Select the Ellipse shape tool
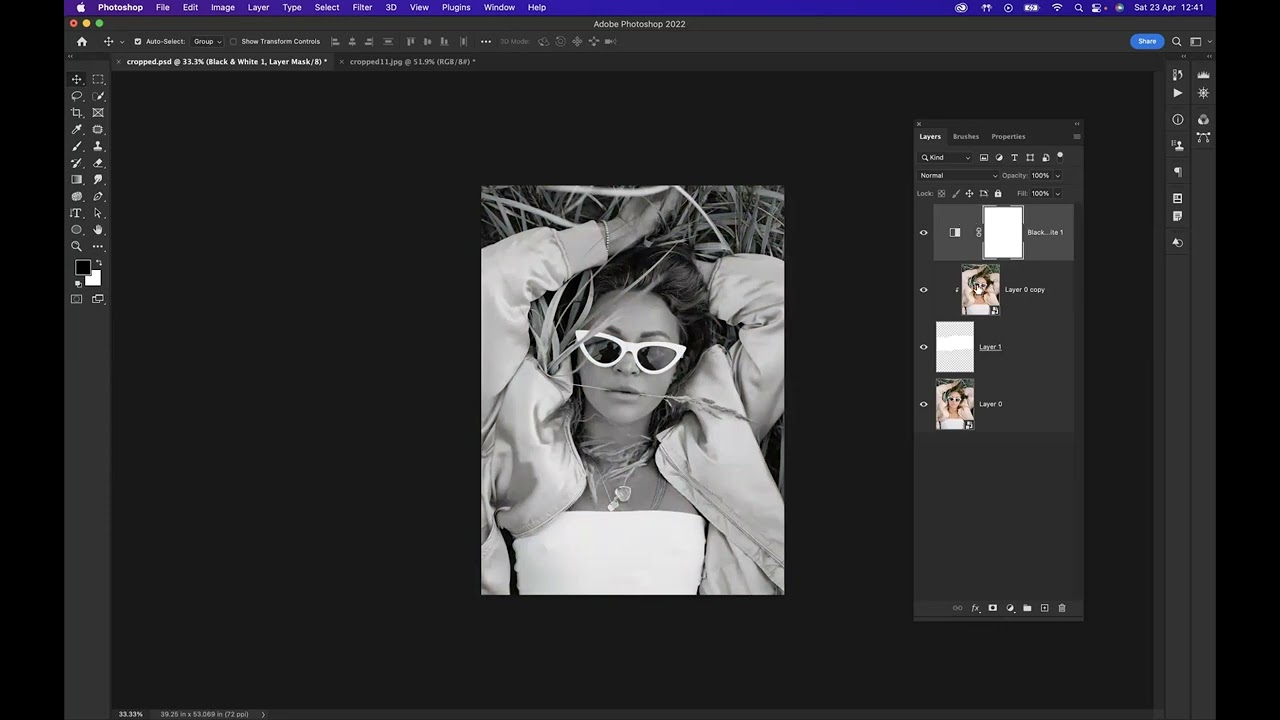The image size is (1280, 720). [x=77, y=230]
